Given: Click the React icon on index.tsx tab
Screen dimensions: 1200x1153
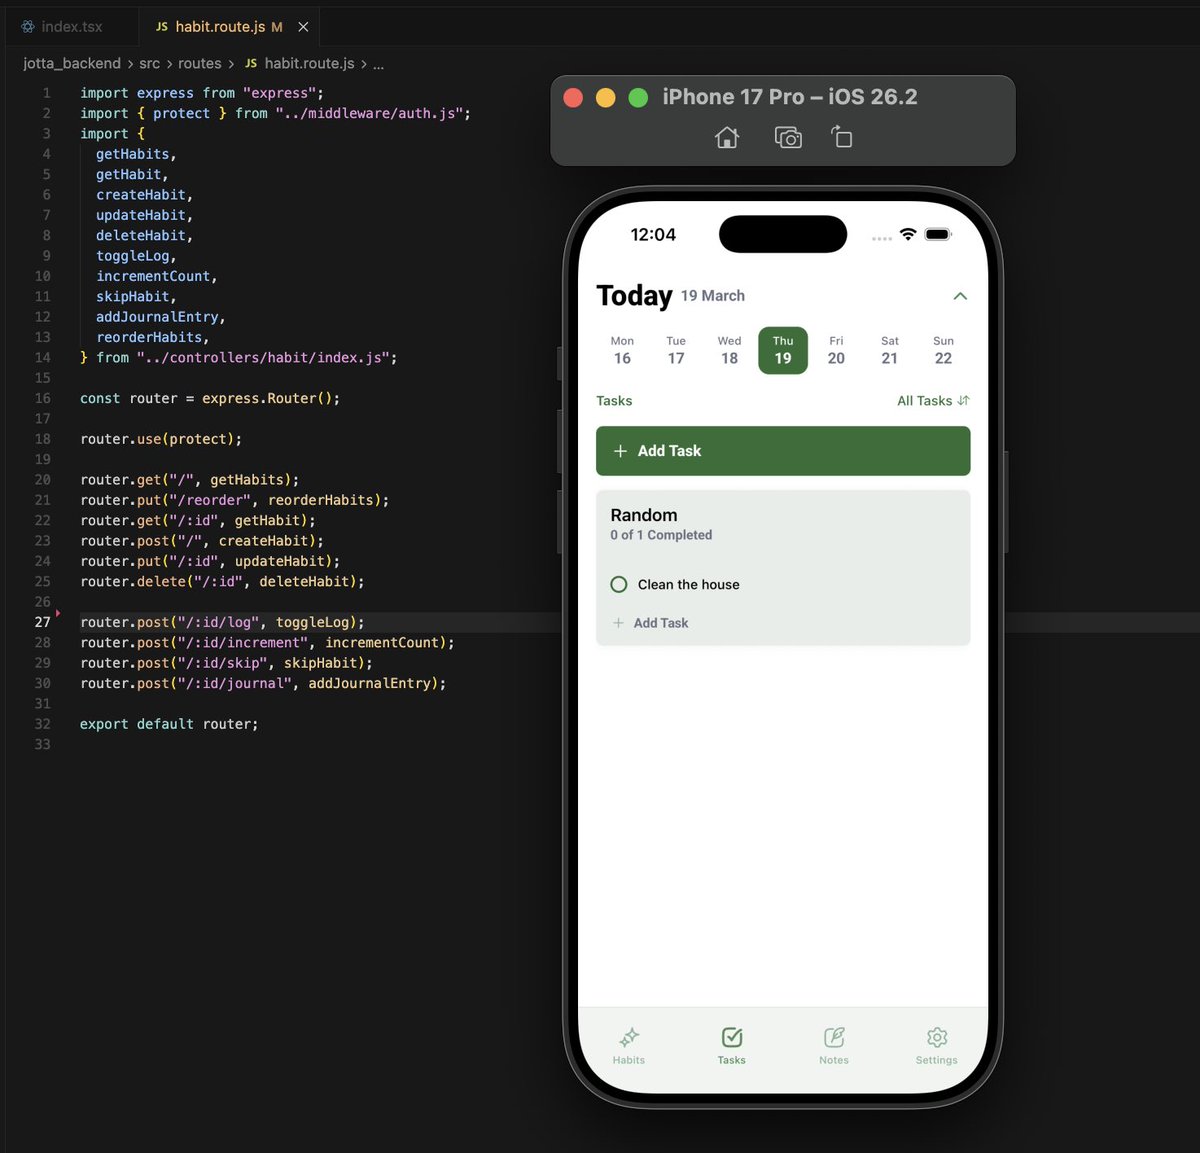Looking at the screenshot, I should (28, 27).
